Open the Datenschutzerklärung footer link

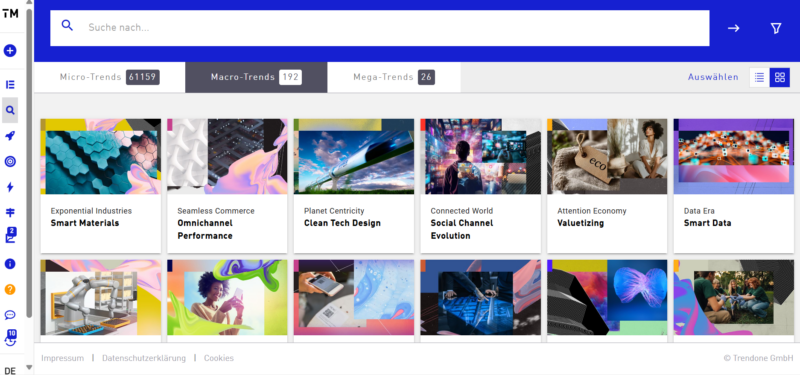(x=144, y=358)
